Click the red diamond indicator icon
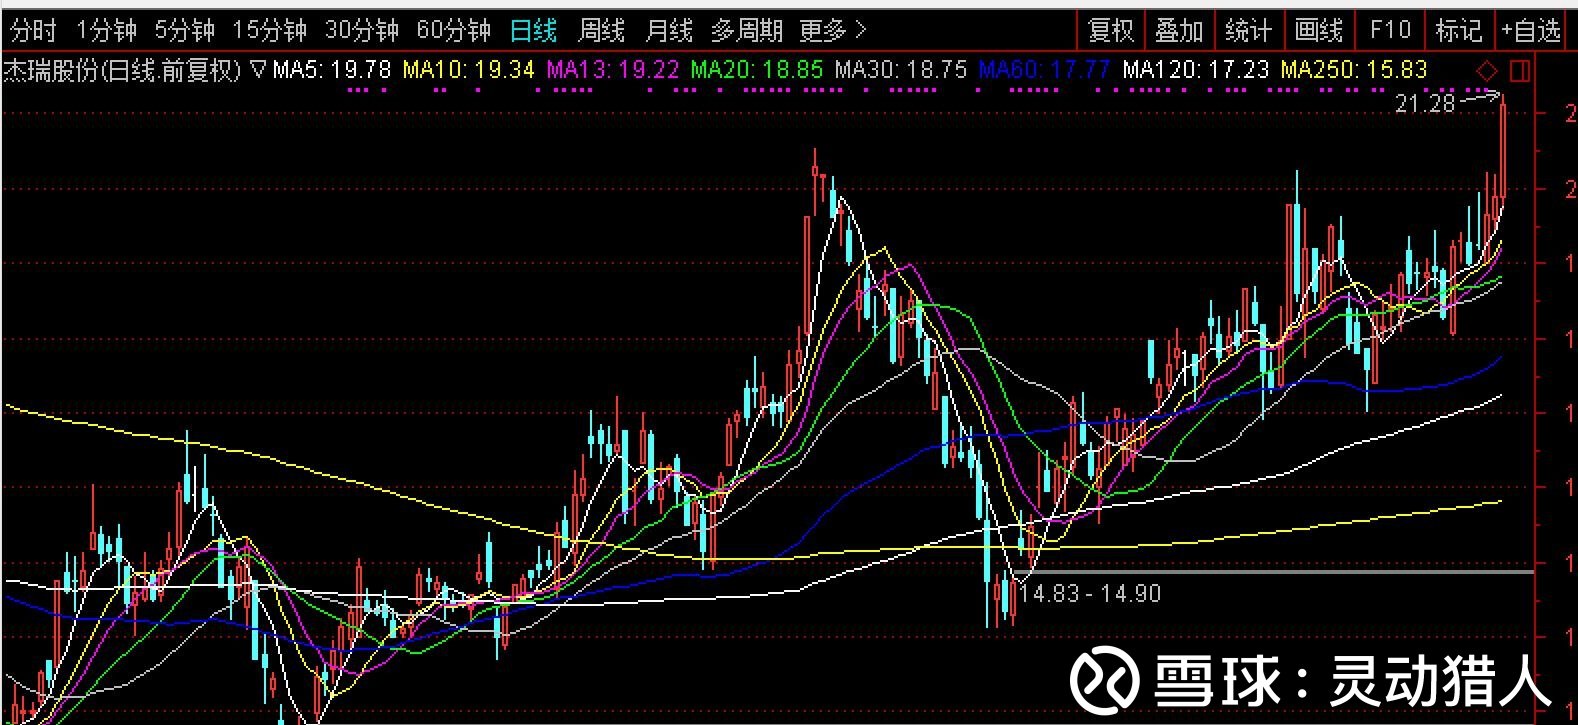 point(1487,72)
